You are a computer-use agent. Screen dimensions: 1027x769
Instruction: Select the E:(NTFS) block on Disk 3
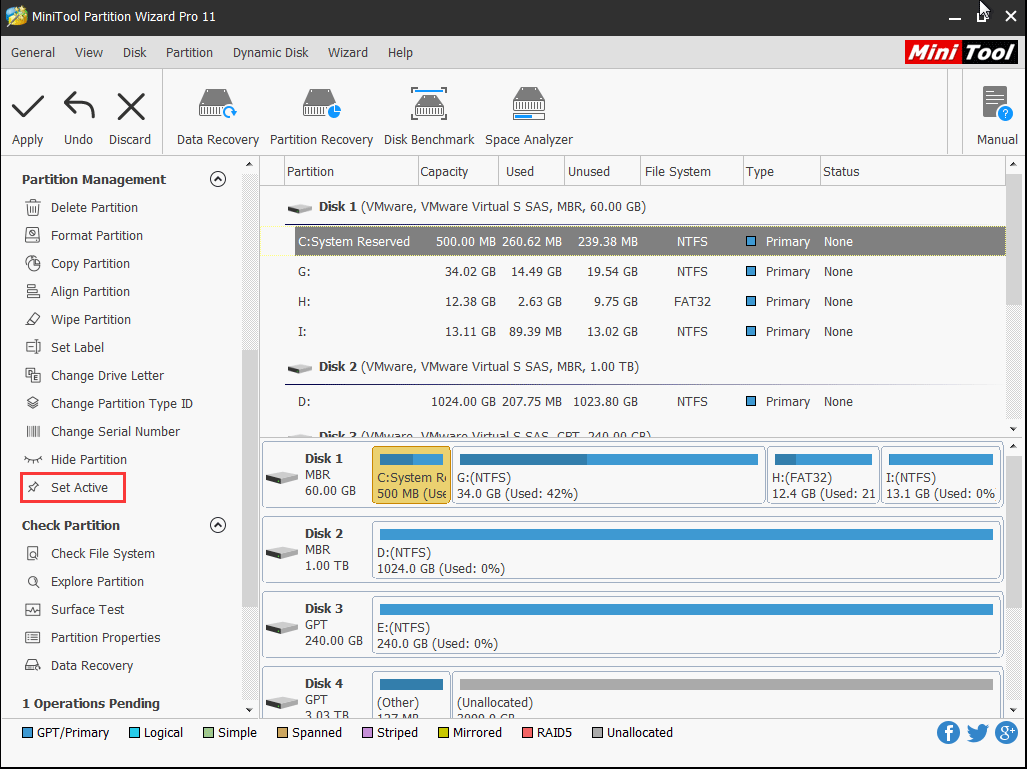pos(686,626)
